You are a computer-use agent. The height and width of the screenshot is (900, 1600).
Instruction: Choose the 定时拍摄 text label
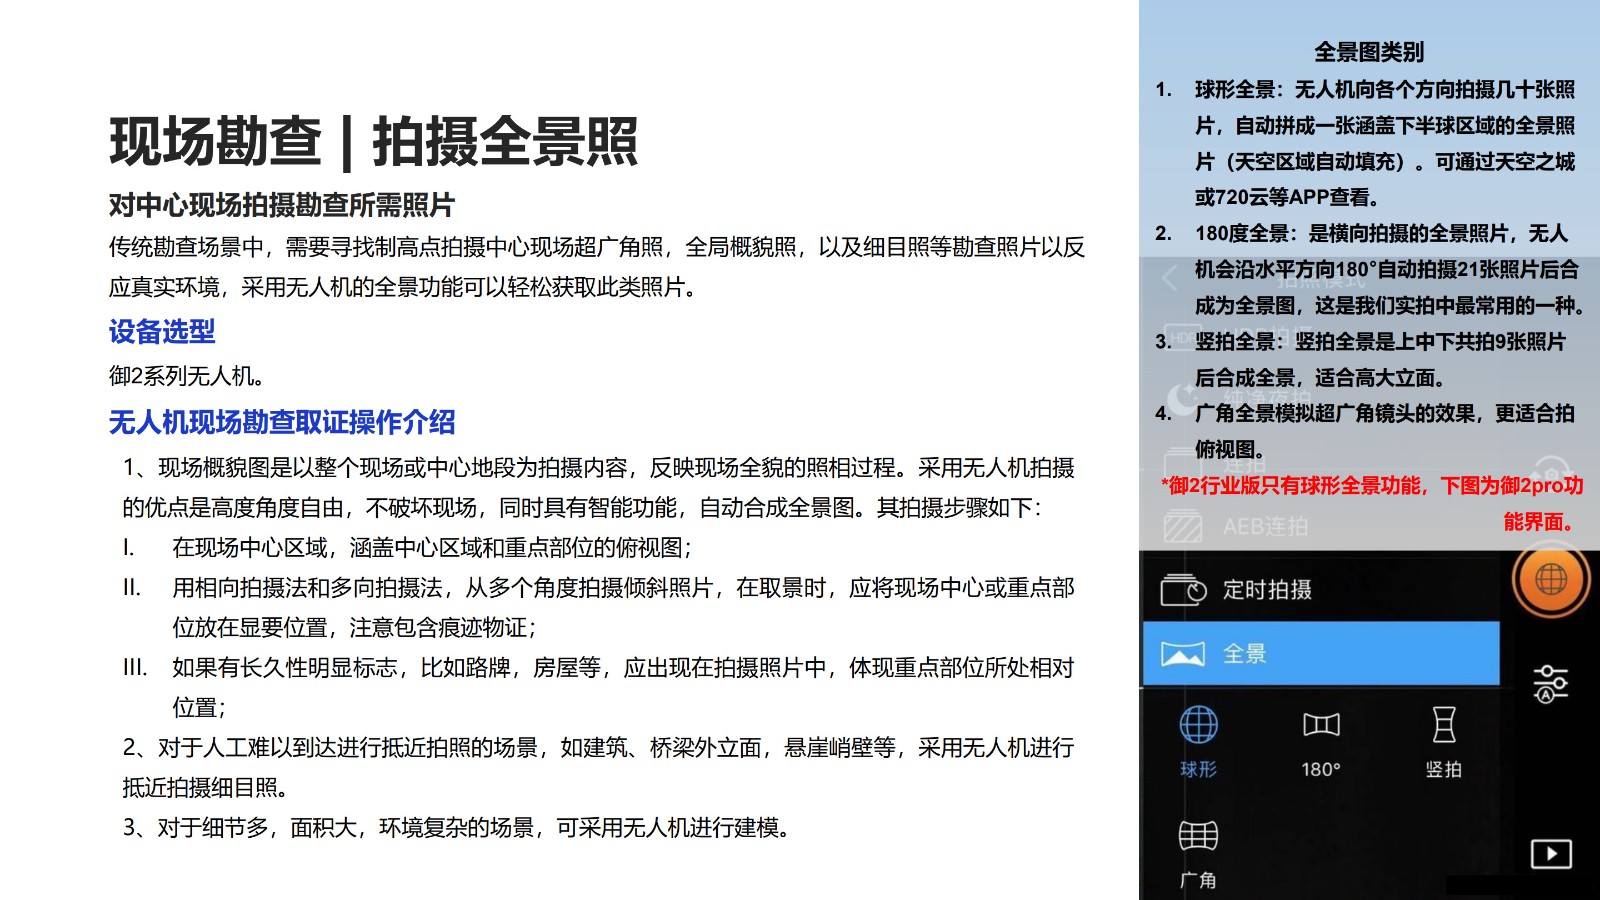tap(1267, 590)
